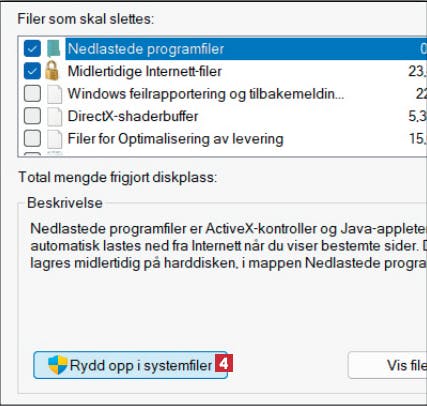Check Filer for Optimalisering av levering
427x406 pixels.
[32, 139]
